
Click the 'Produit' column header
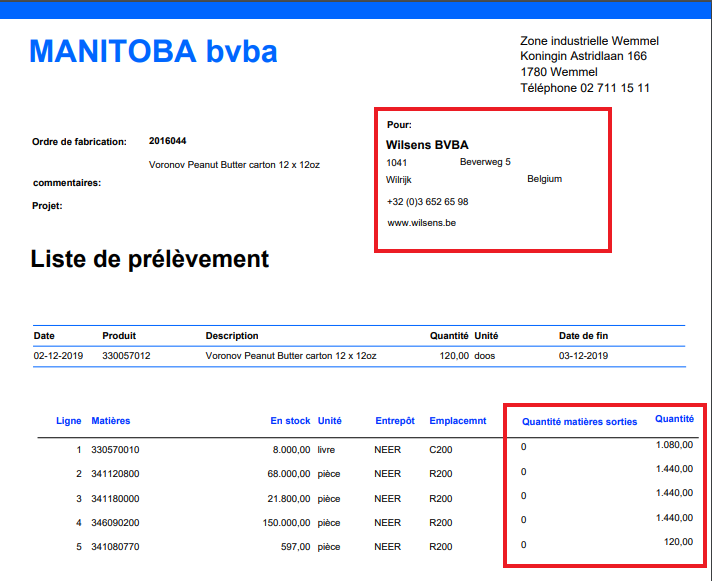[119, 336]
